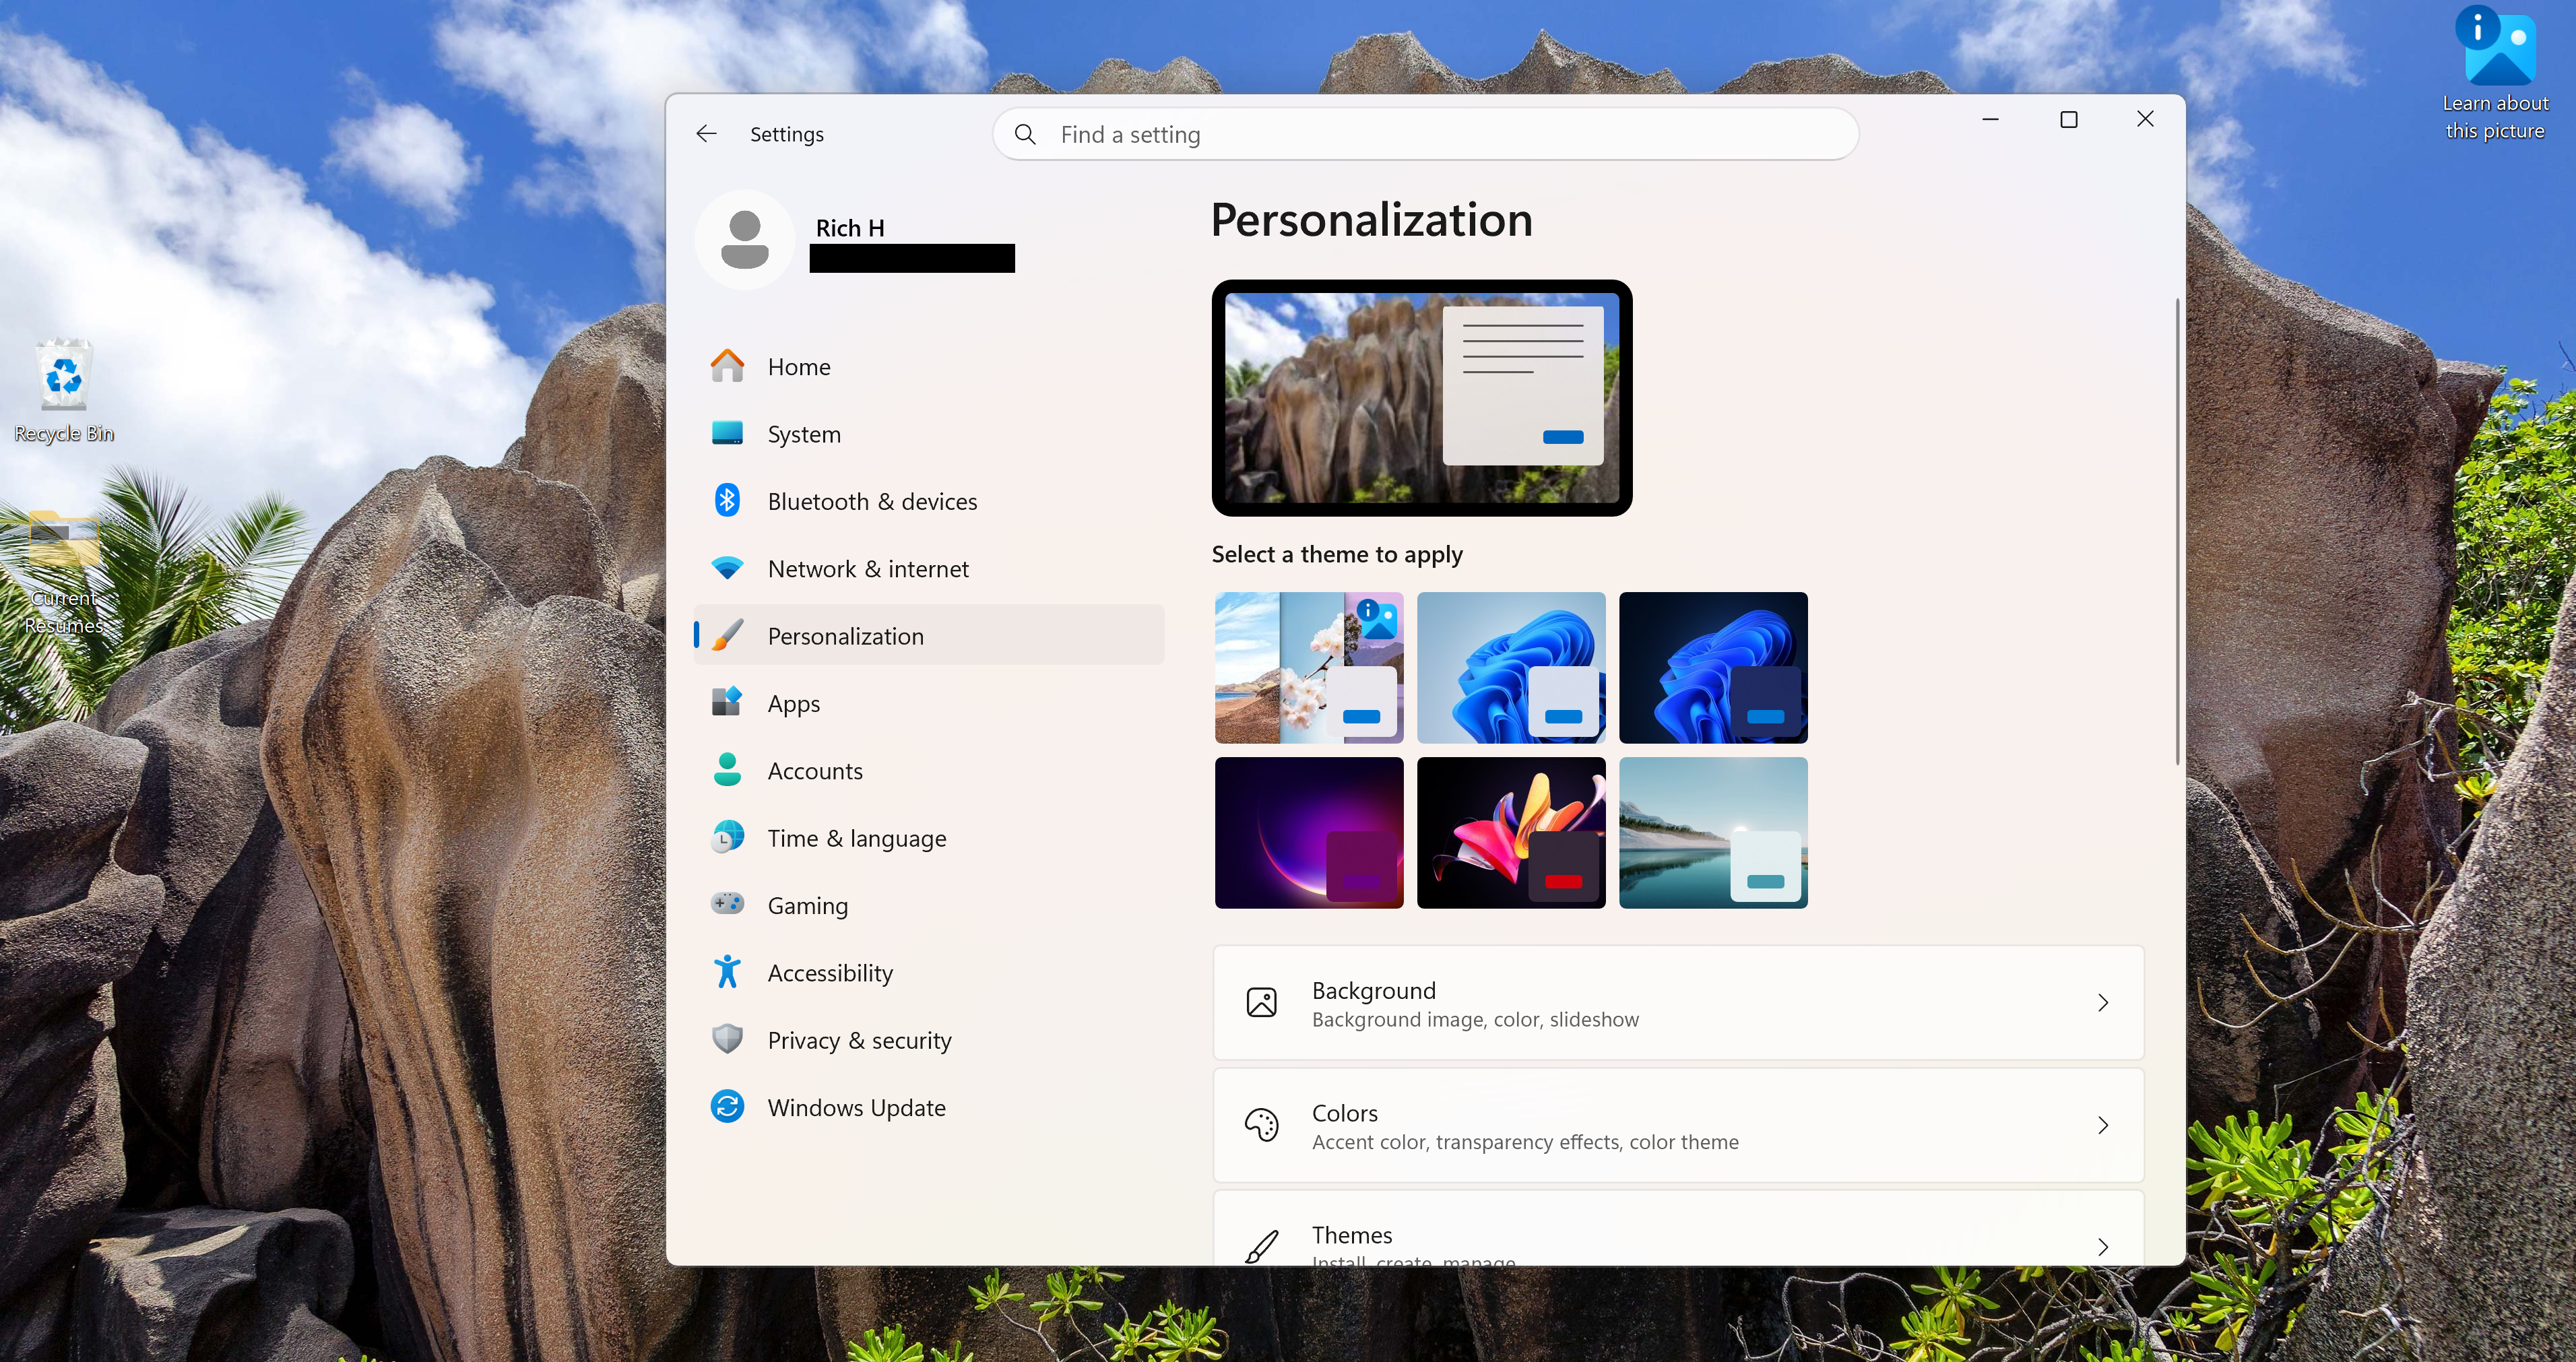The width and height of the screenshot is (2576, 1362).
Task: Expand the Colors settings chevron
Action: 2102,1125
